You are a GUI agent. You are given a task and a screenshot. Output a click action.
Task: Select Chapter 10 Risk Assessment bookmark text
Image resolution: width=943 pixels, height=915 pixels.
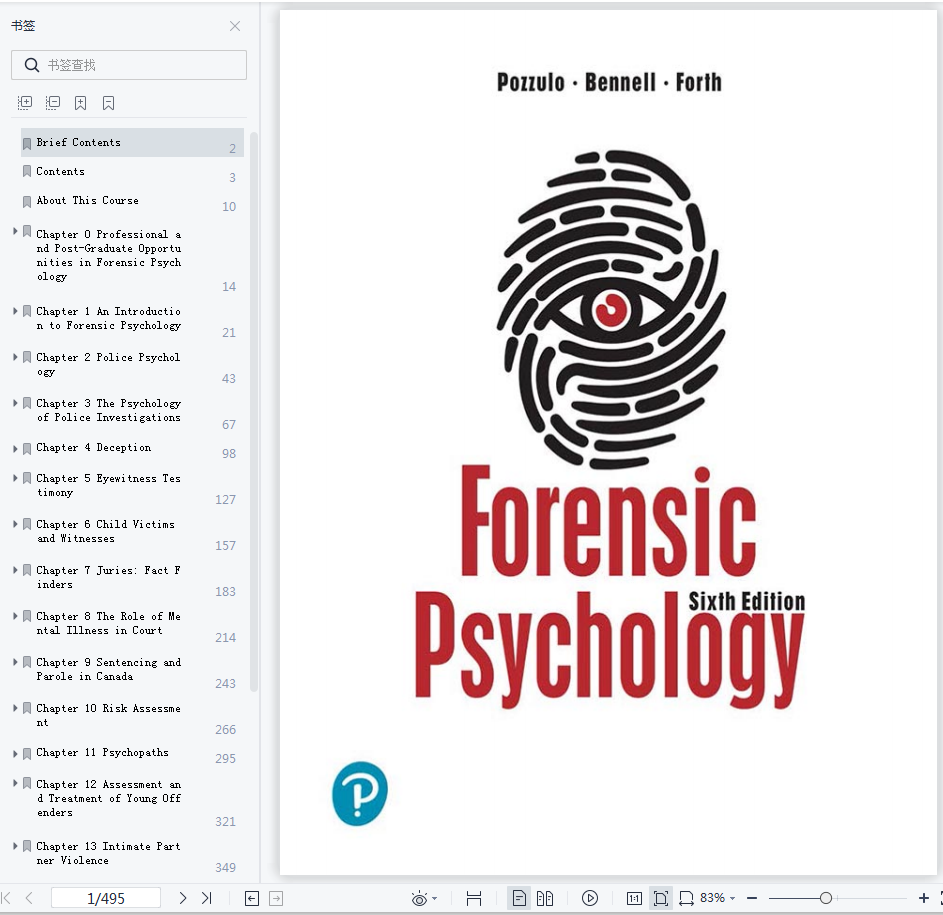(x=108, y=715)
